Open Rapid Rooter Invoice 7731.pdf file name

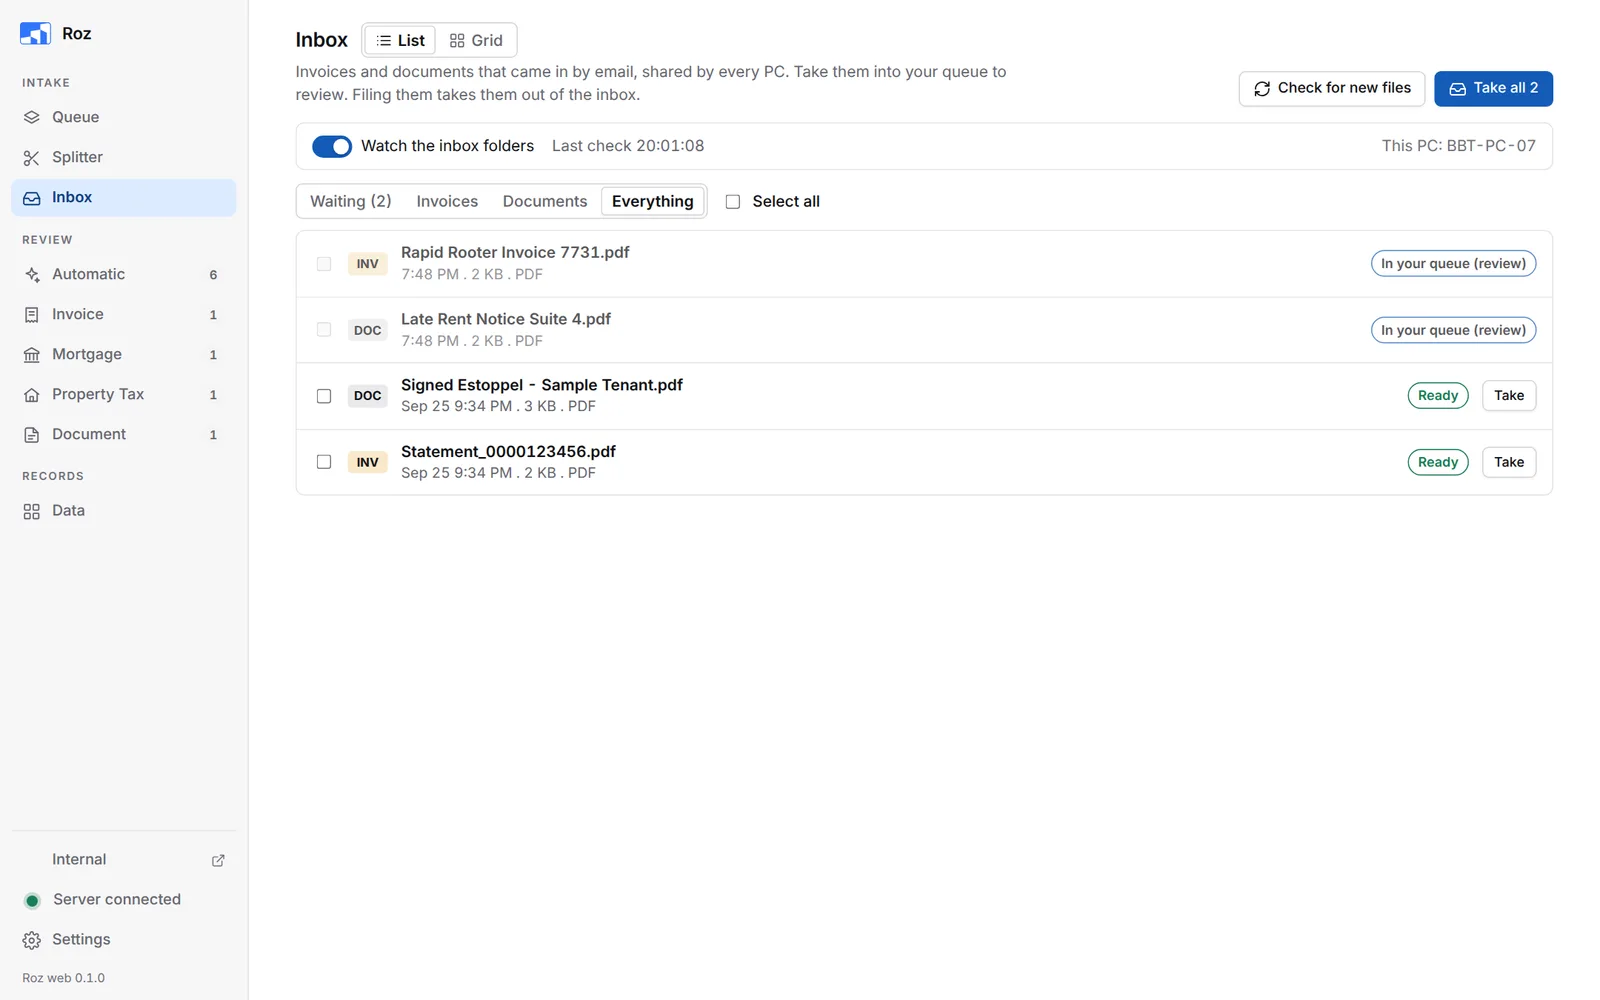515,253
